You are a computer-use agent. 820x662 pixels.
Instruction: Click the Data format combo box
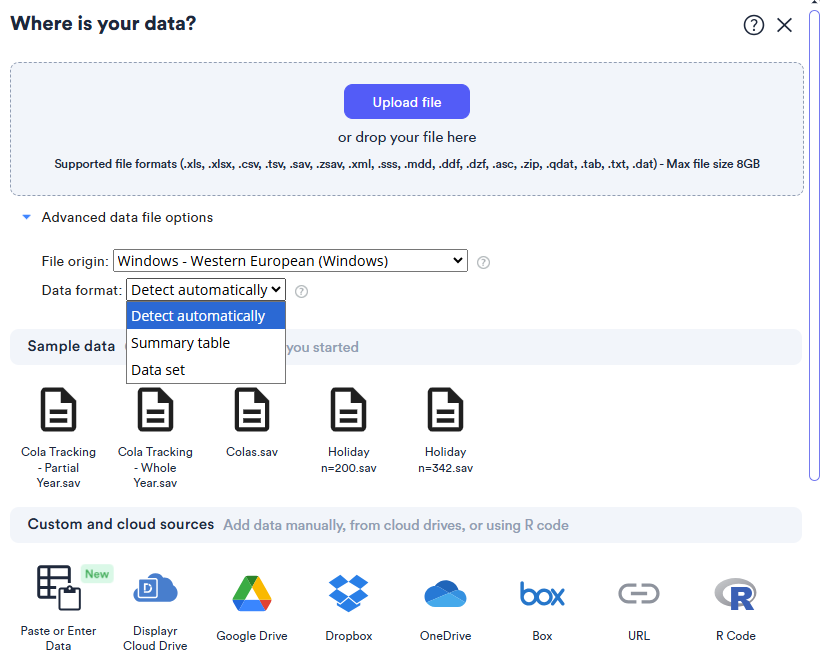coord(206,290)
